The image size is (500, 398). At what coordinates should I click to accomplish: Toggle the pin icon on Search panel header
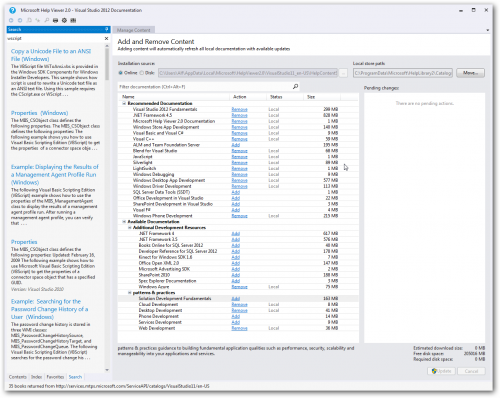click(x=107, y=29)
